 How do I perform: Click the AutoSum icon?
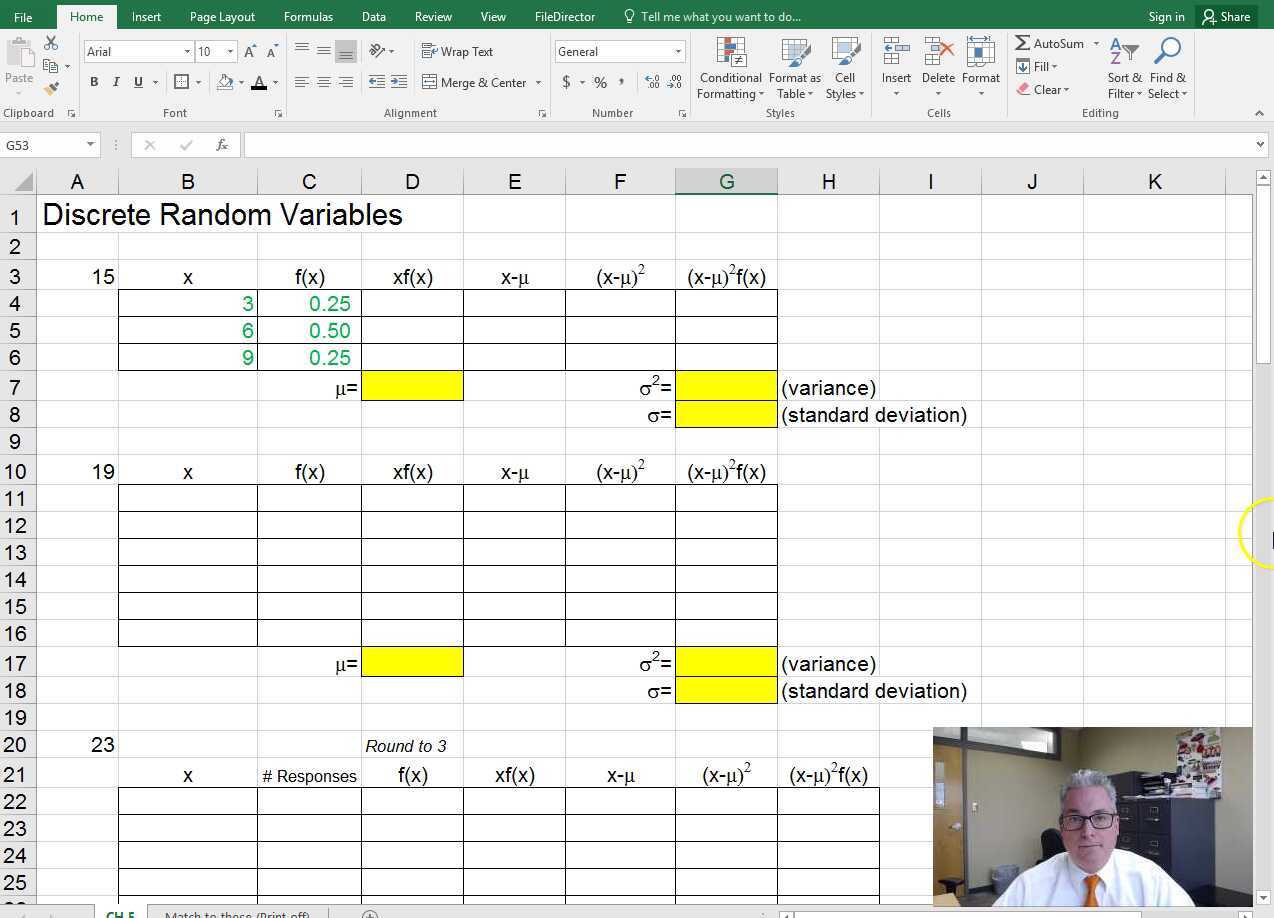(x=1021, y=43)
